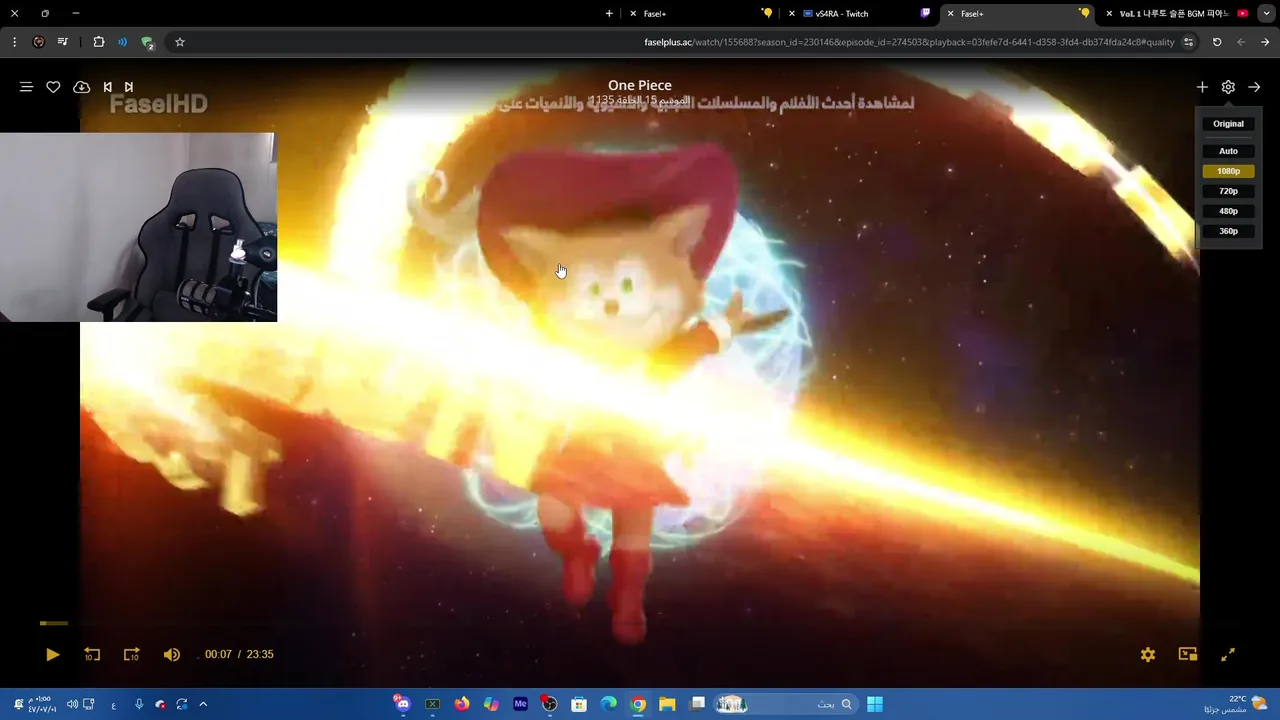The image size is (1280, 720).
Task: Select 1080p quality
Action: click(1228, 171)
